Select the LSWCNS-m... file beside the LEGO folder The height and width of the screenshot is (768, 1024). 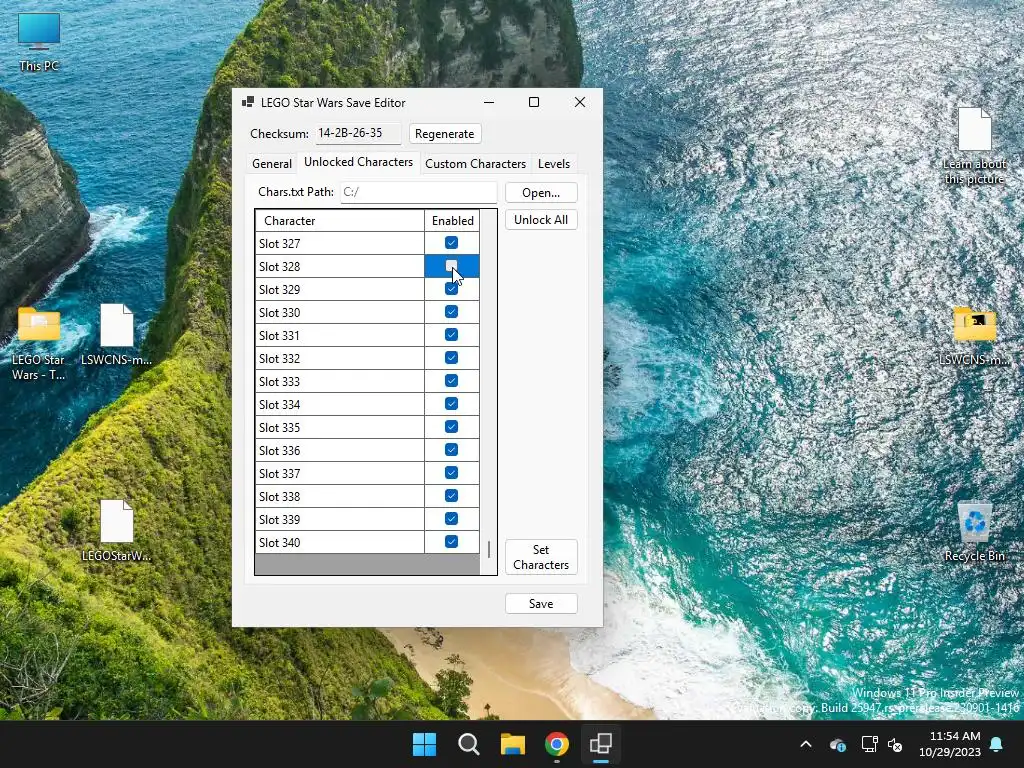116,334
